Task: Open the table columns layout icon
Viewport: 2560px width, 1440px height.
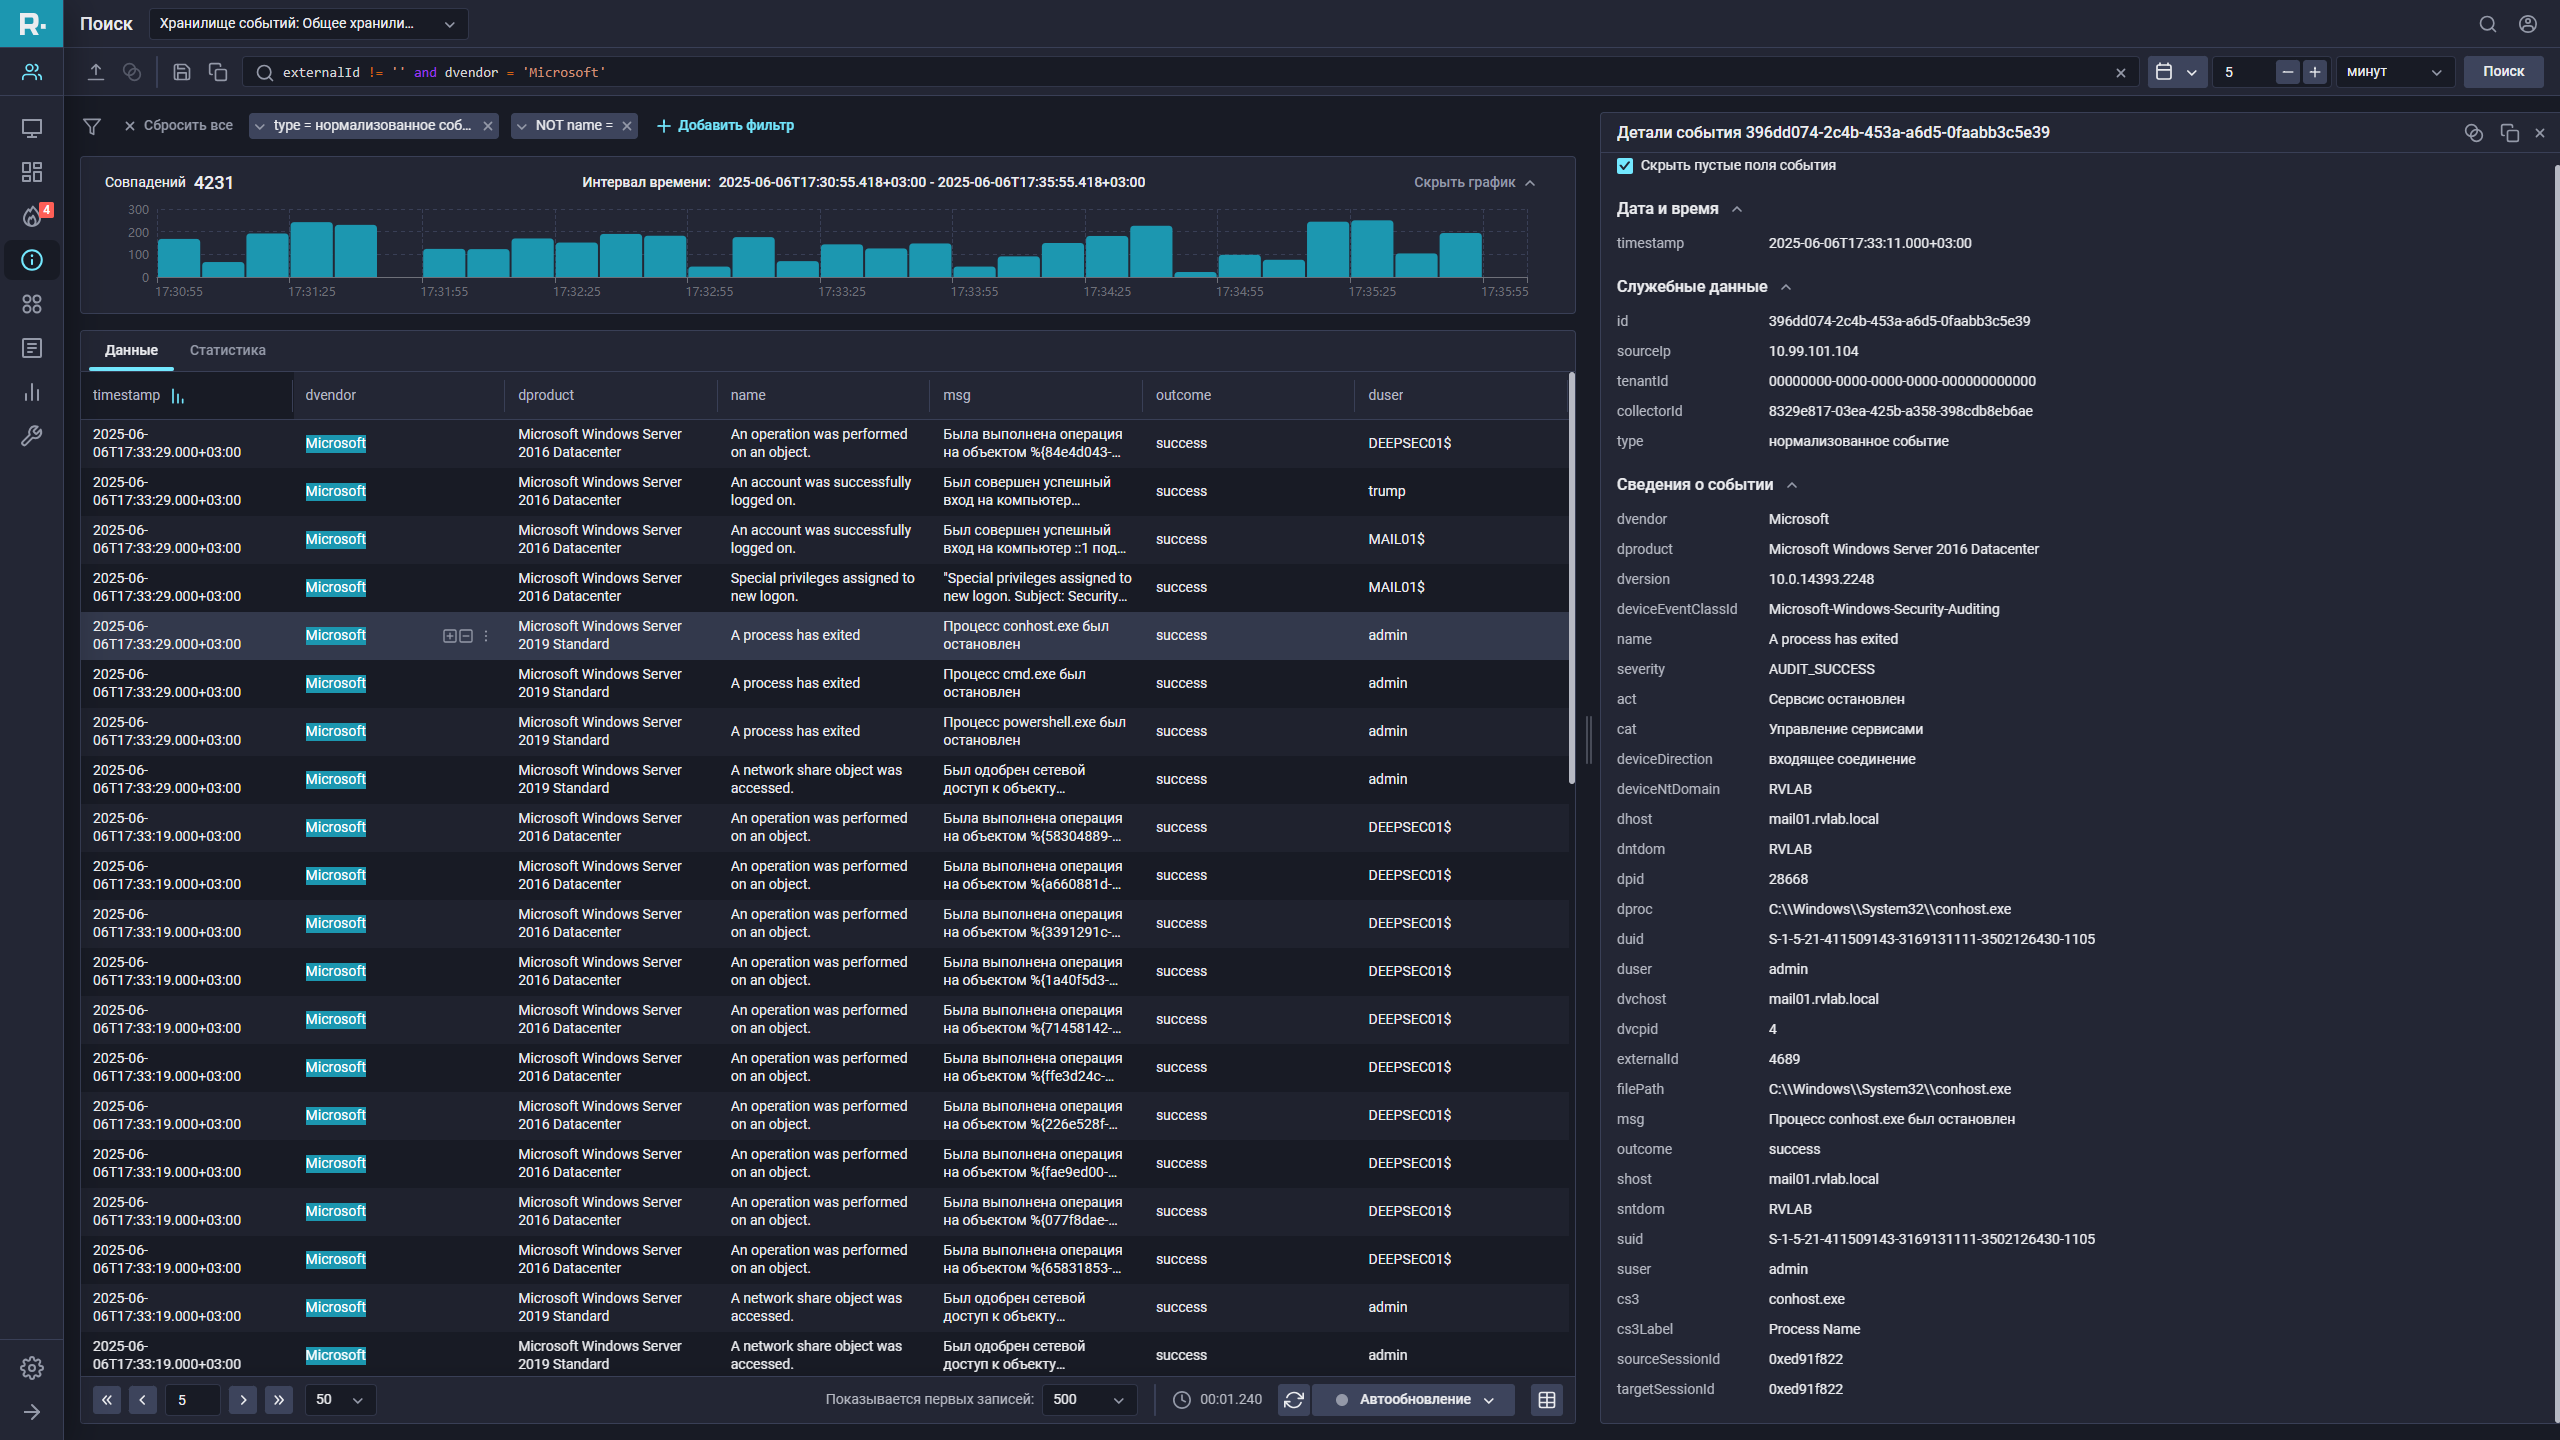Action: [x=1546, y=1400]
